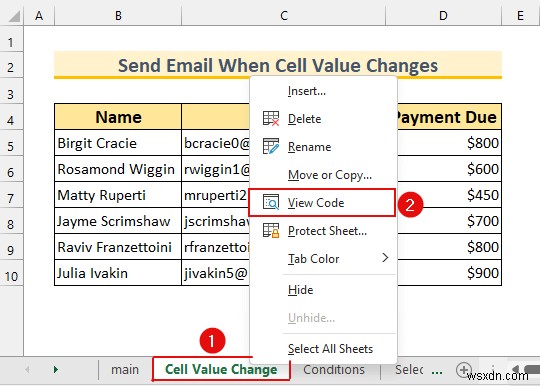
Task: Select cell with Rosamond Wiggin
Action: (118, 169)
